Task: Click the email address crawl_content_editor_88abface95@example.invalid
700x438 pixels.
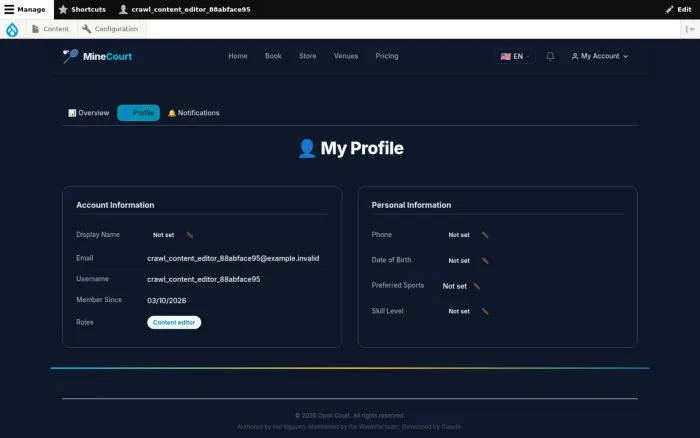Action: [x=233, y=259]
